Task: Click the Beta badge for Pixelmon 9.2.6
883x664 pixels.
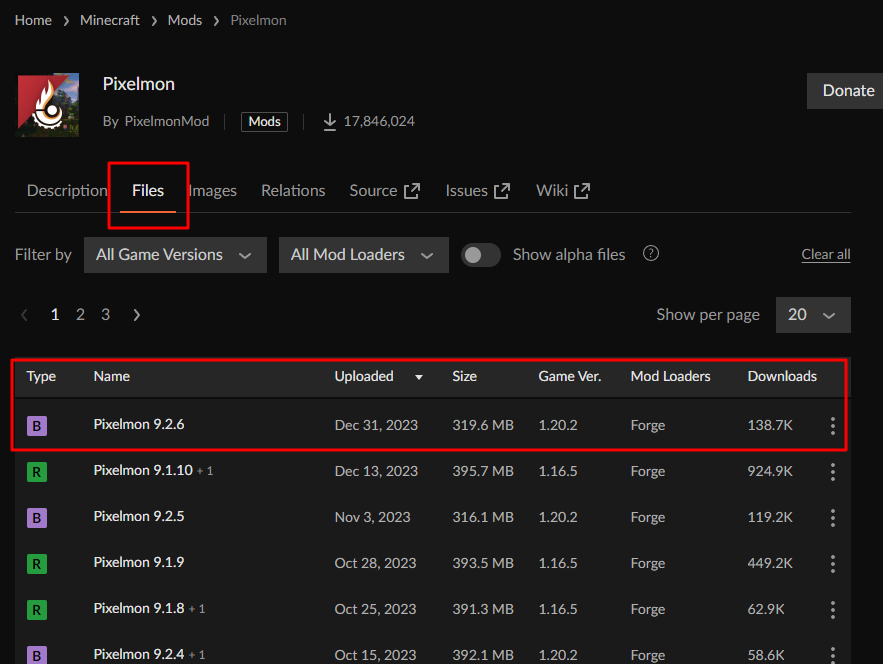Action: coord(37,426)
